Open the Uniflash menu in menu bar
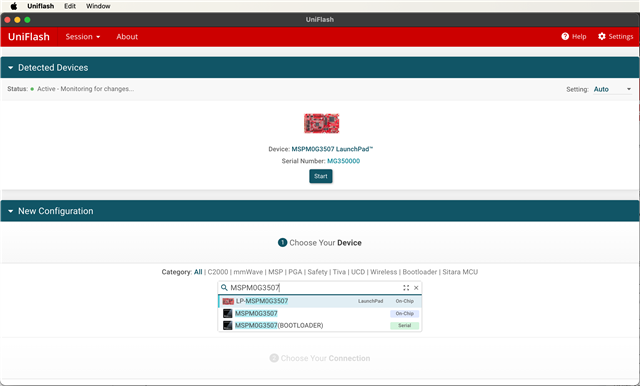 40,6
